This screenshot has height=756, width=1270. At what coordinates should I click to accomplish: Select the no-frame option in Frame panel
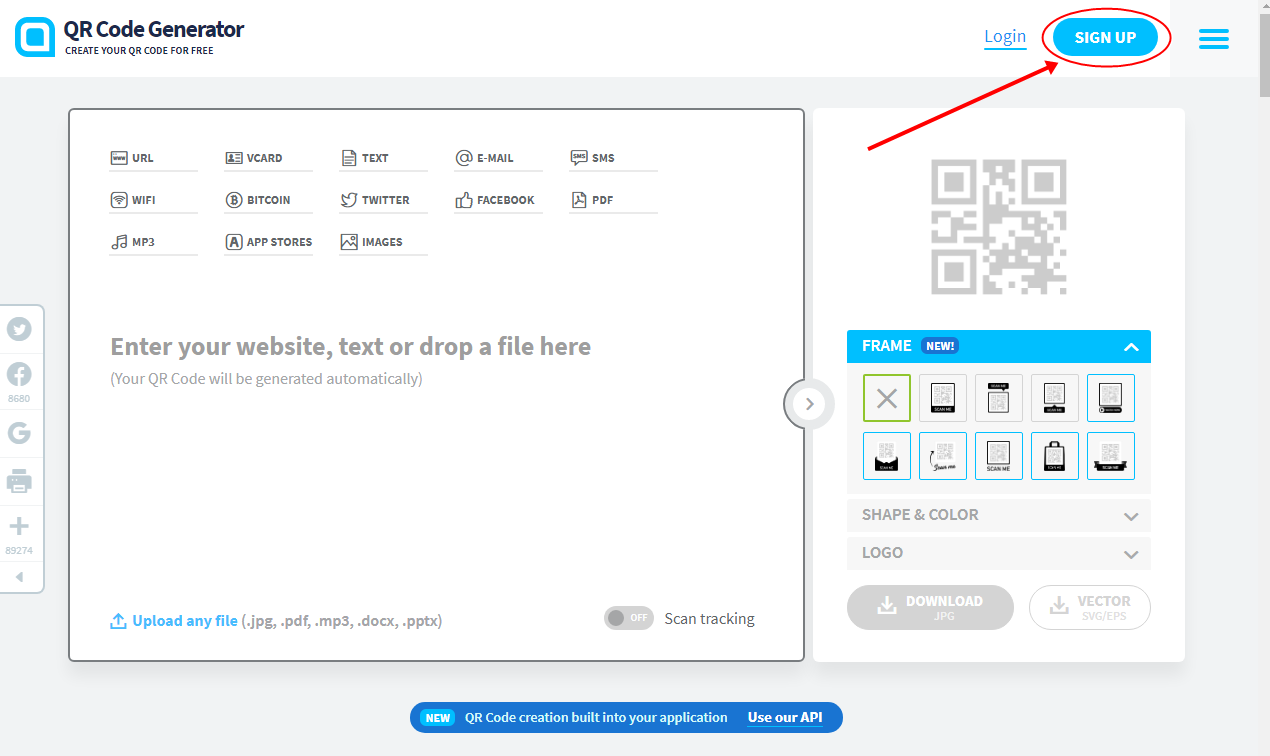886,397
